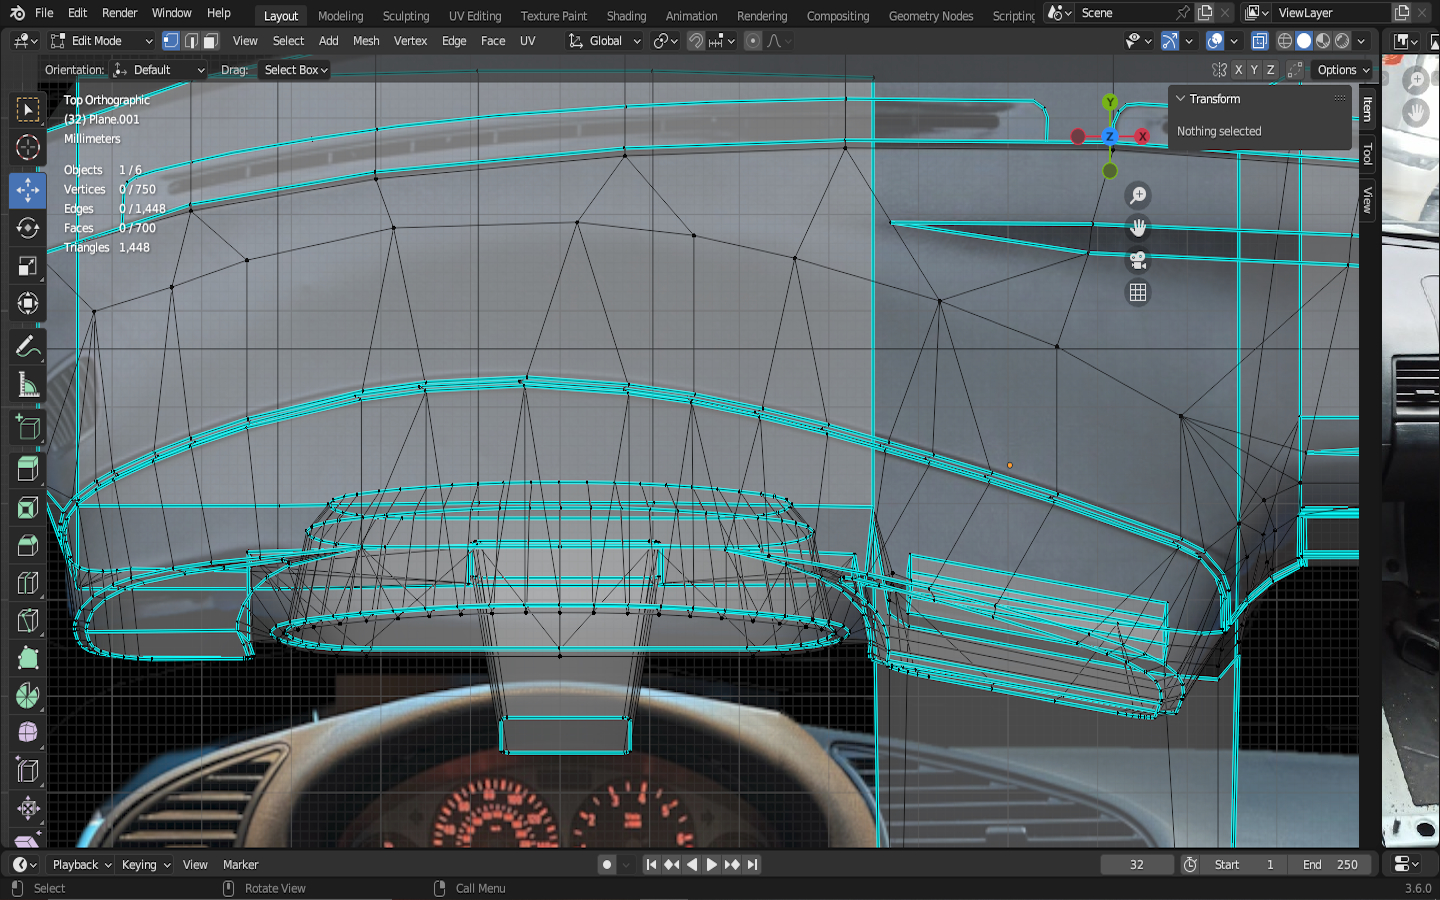Viewport: 1440px width, 900px height.
Task: Toggle camera view gizmo button
Action: pos(1138,260)
